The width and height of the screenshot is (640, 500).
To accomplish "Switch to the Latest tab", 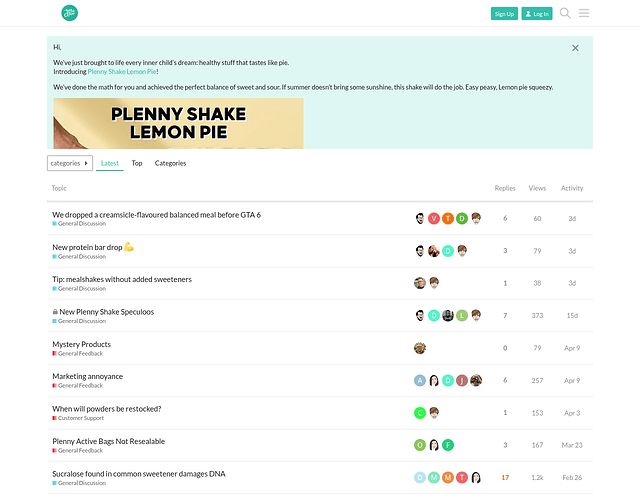I will click(x=109, y=163).
